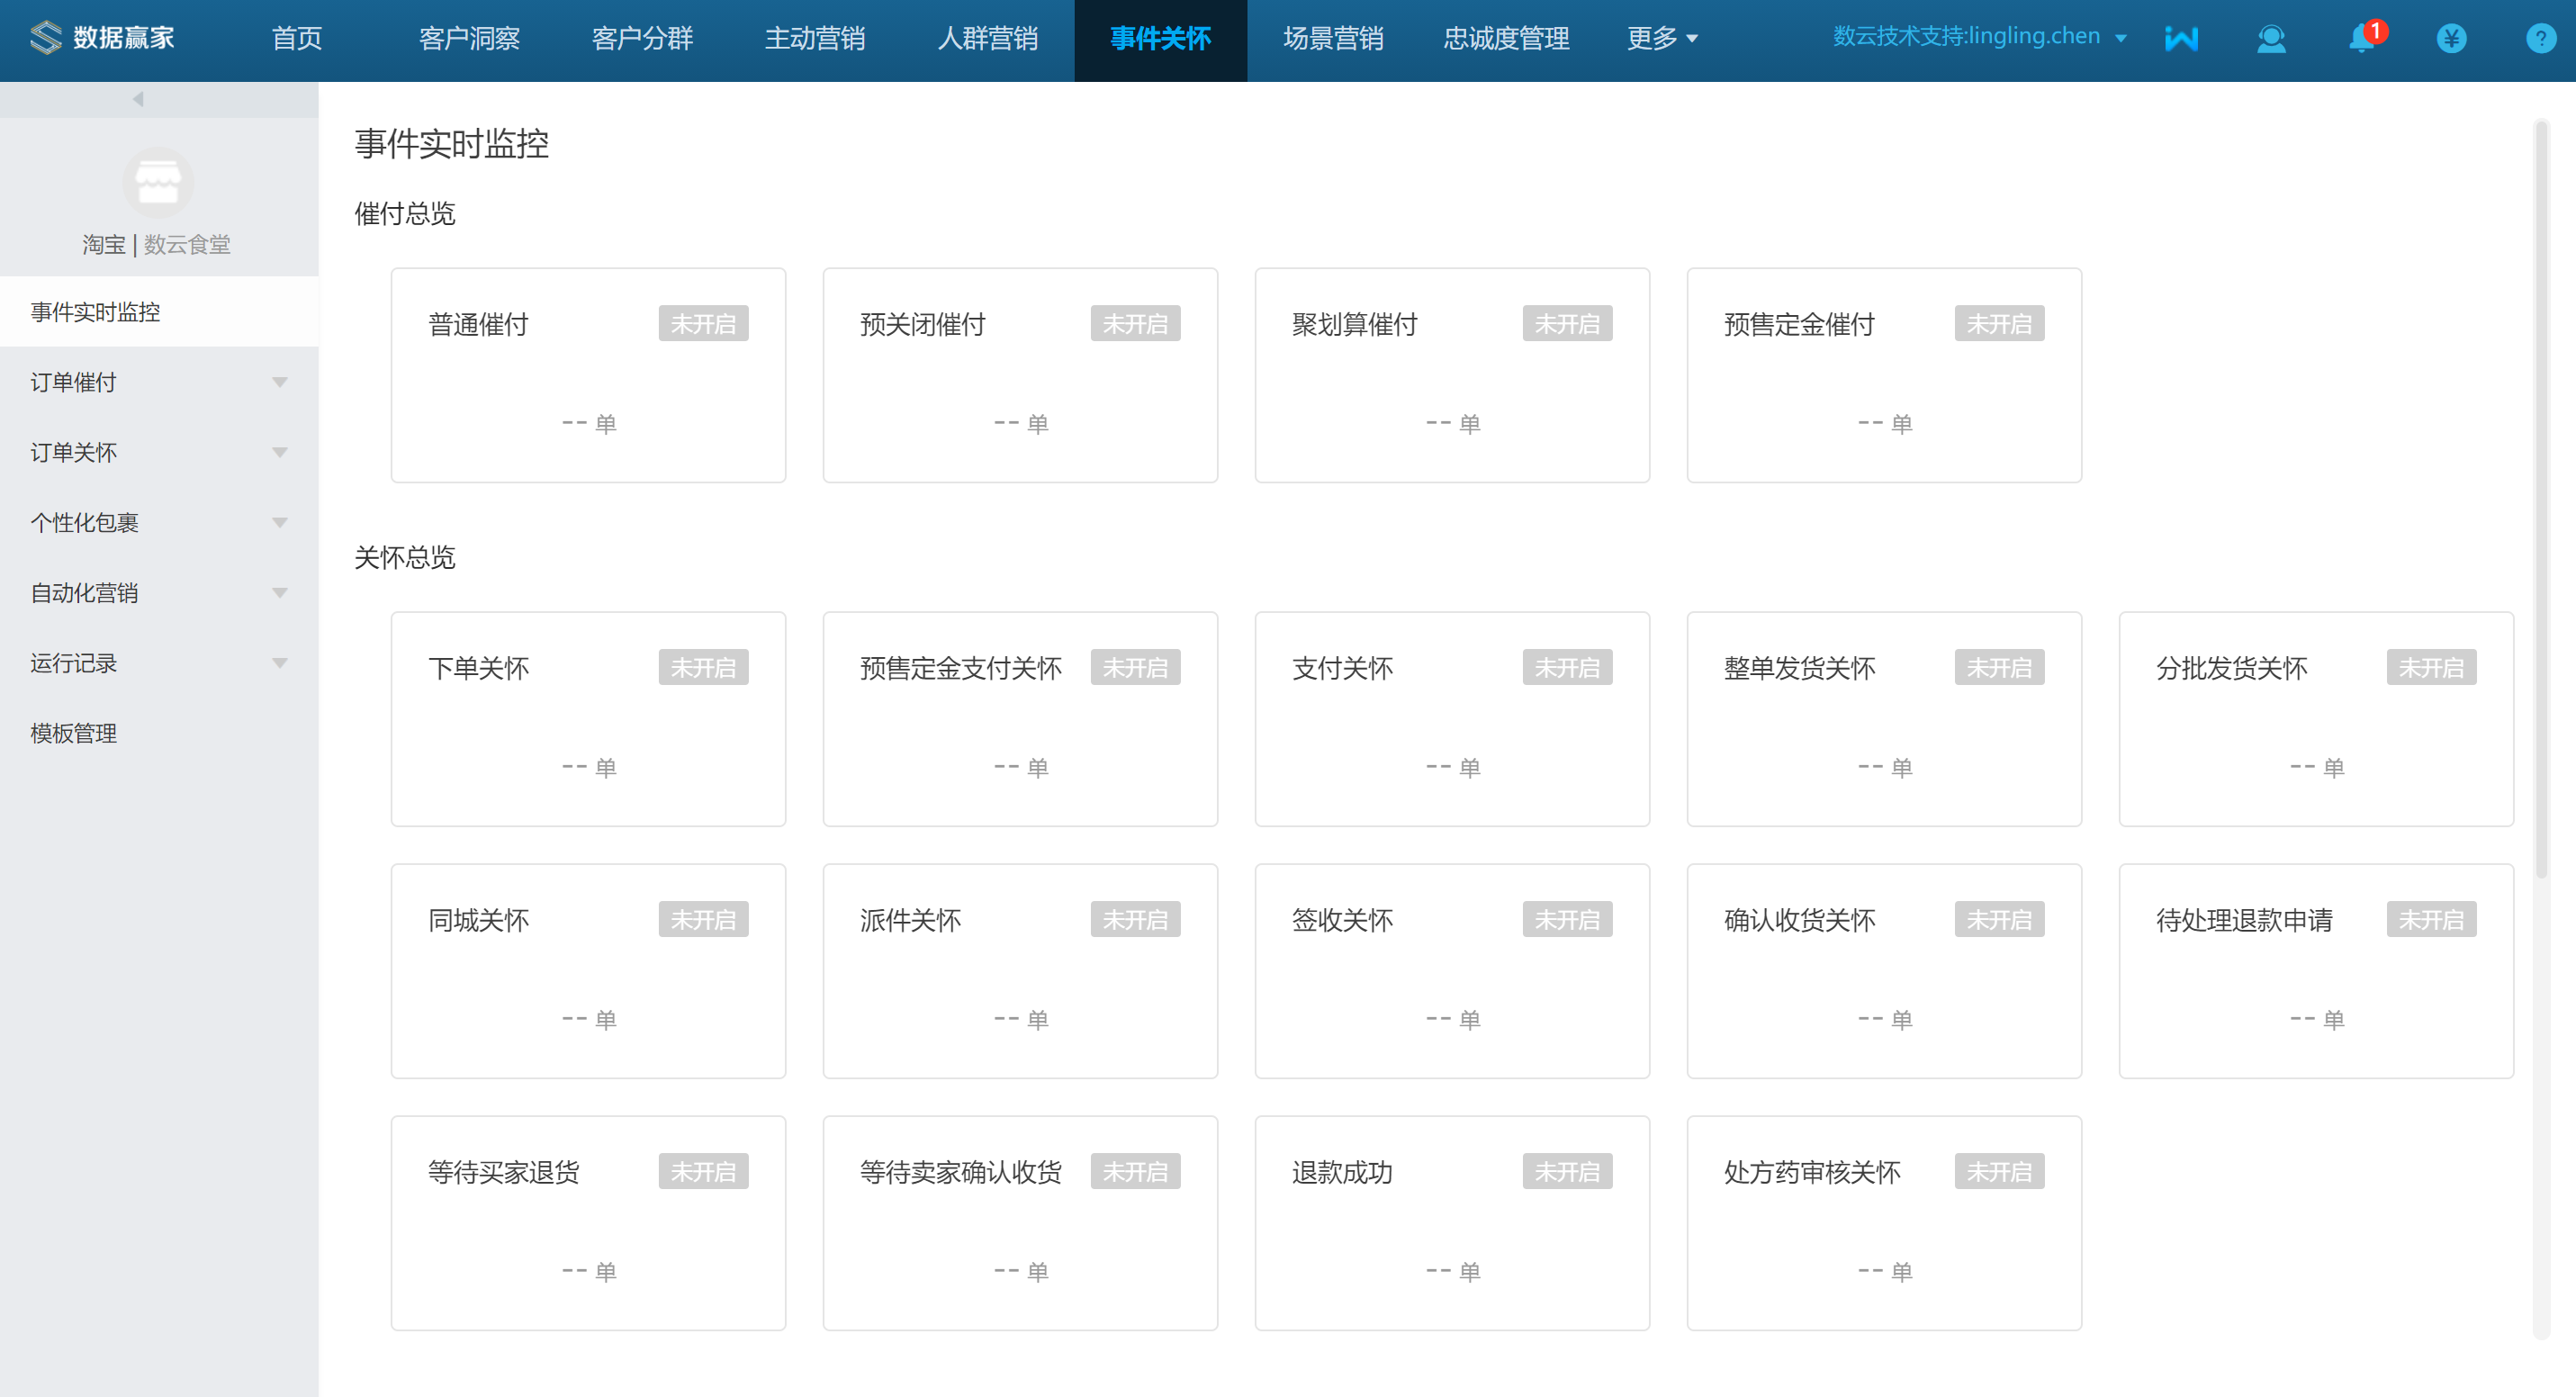Click 未开启 status on 待处理退款申请 card
Image resolution: width=2576 pixels, height=1397 pixels.
point(2431,920)
